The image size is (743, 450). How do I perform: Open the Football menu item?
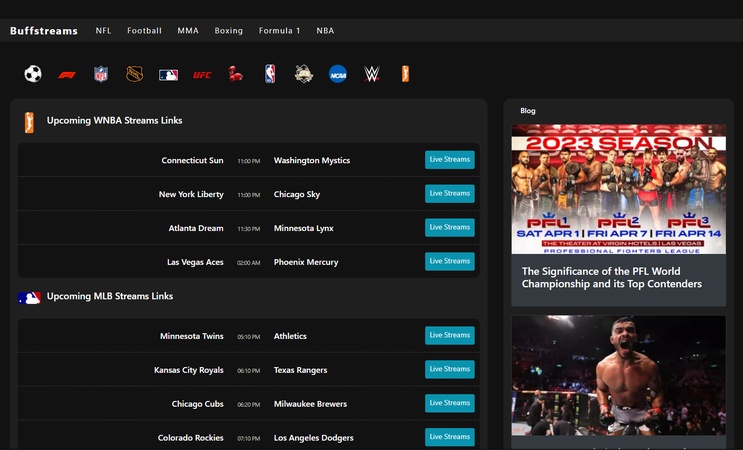[x=144, y=31]
